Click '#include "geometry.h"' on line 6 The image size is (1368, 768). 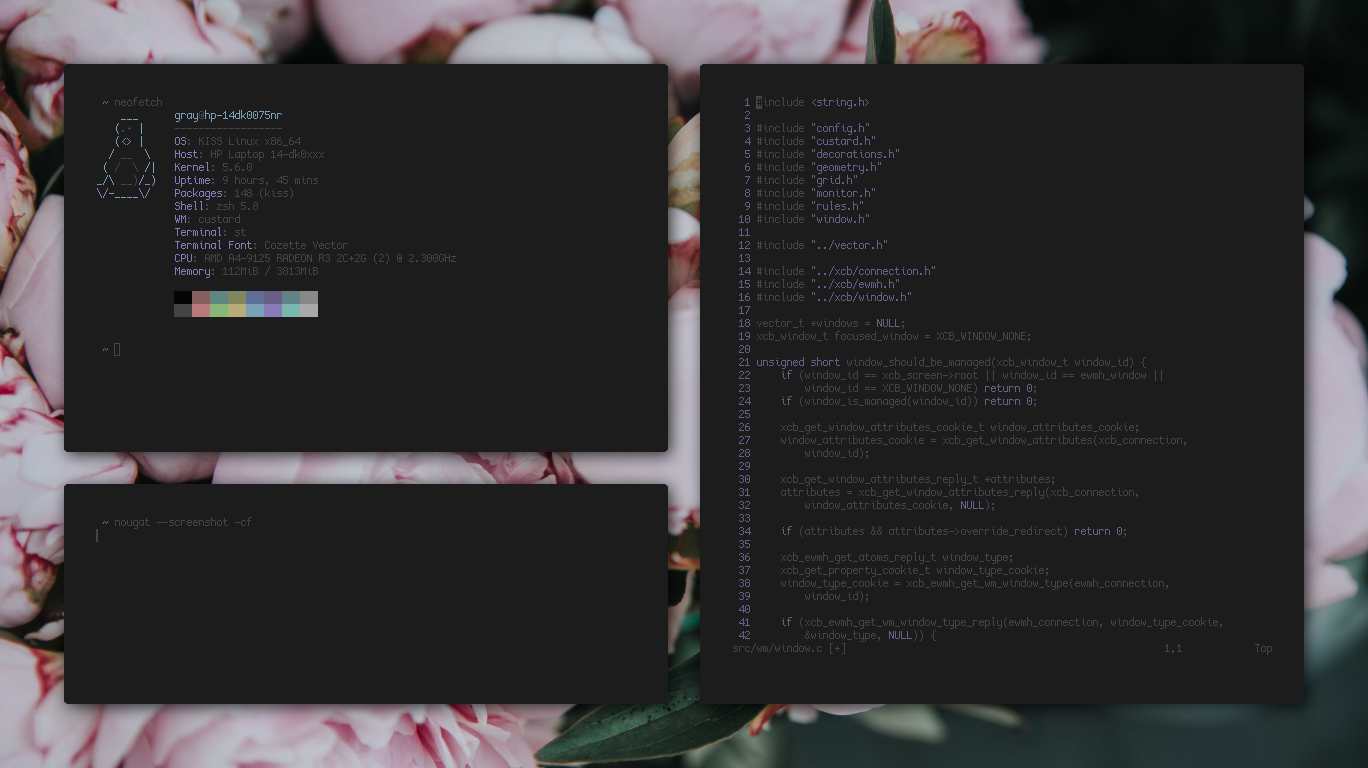819,167
